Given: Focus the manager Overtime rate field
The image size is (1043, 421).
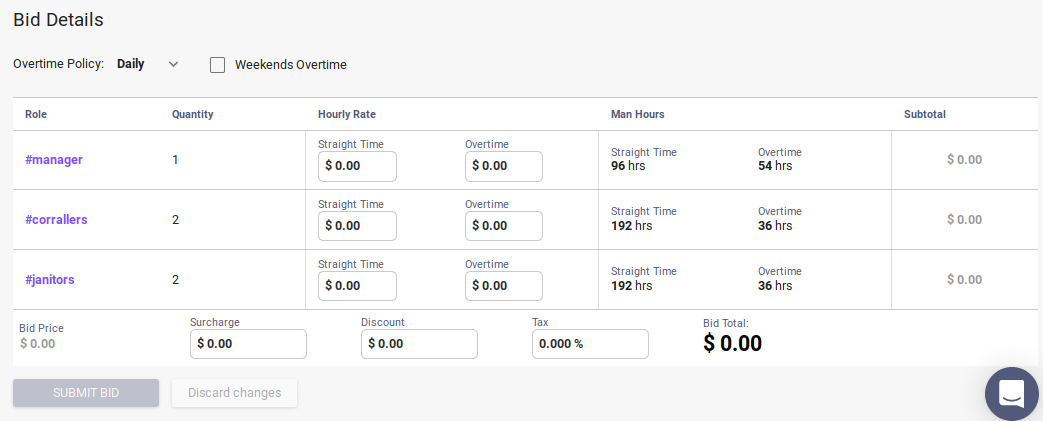Looking at the screenshot, I should [504, 166].
